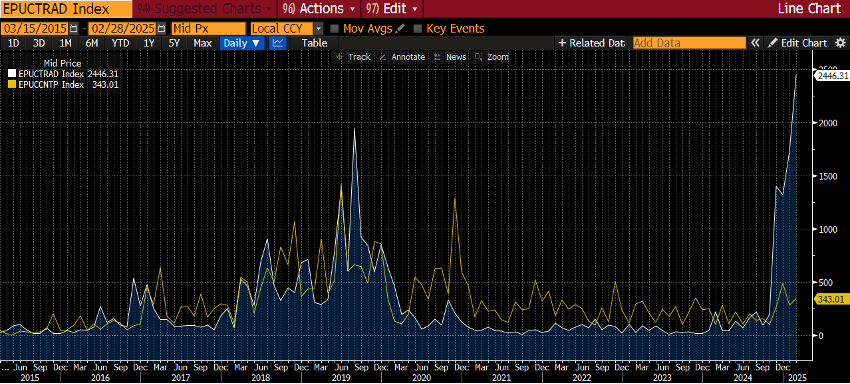Switch to Table view
The height and width of the screenshot is (384, 850).
pos(314,43)
